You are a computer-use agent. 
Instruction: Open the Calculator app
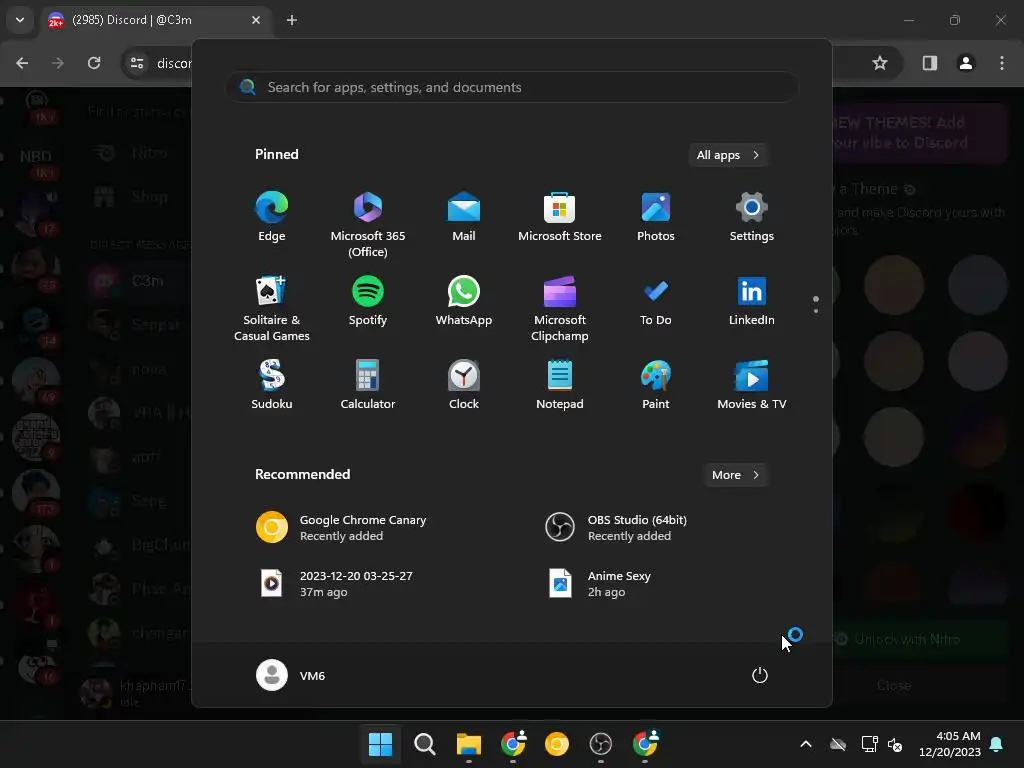pyautogui.click(x=368, y=385)
